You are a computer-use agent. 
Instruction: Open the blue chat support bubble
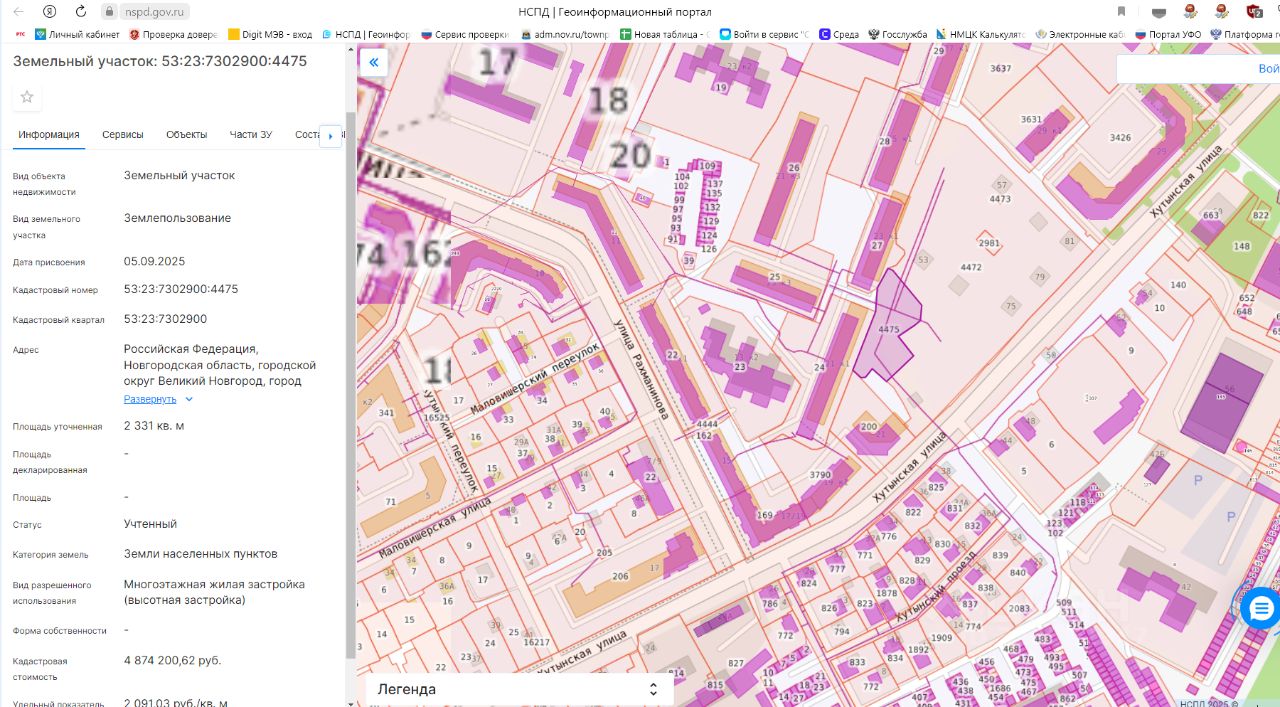pos(1260,608)
